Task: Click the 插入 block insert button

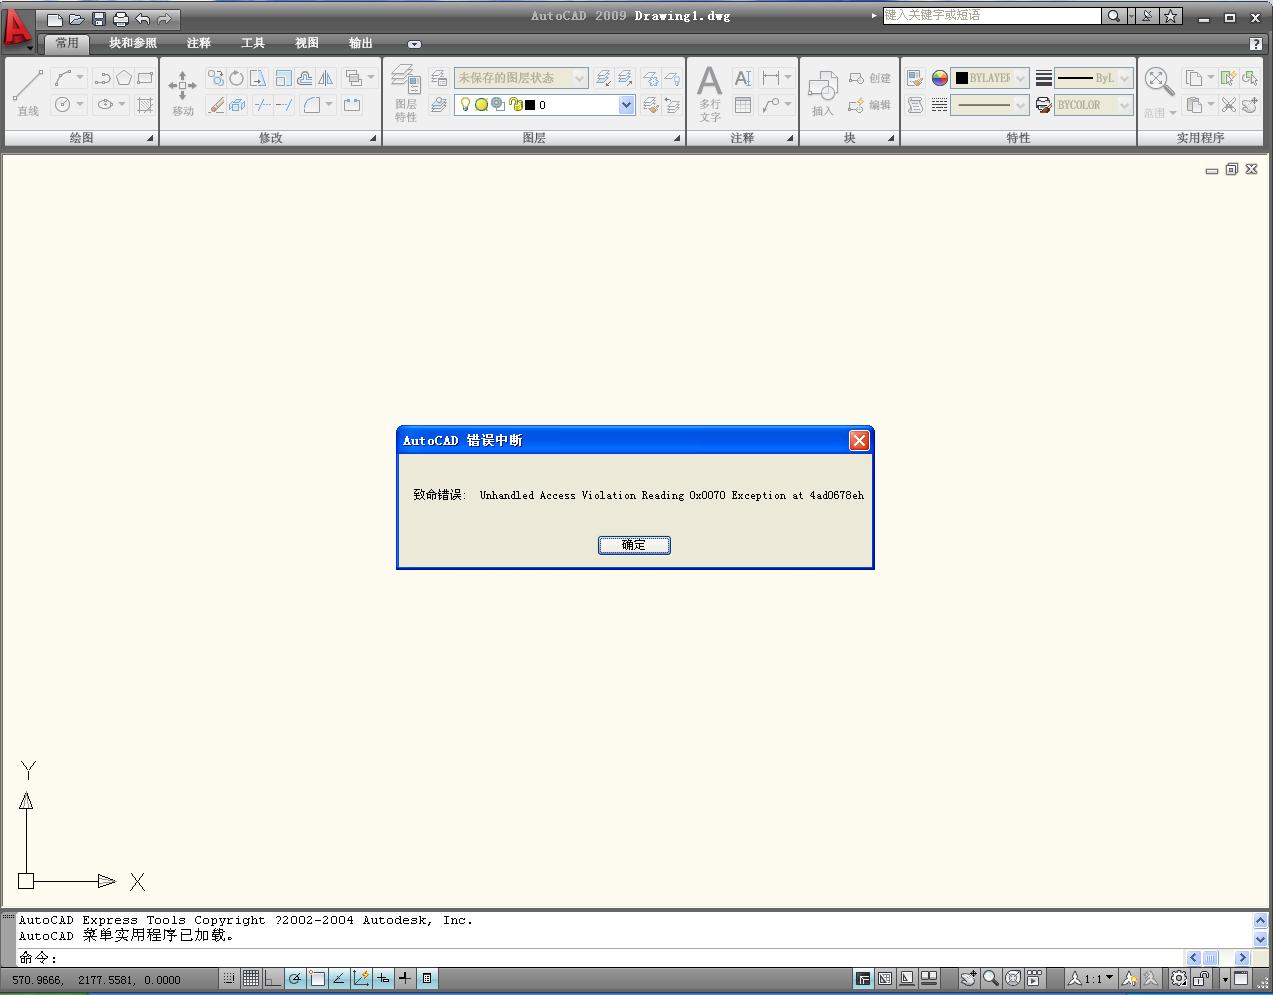Action: (x=822, y=93)
